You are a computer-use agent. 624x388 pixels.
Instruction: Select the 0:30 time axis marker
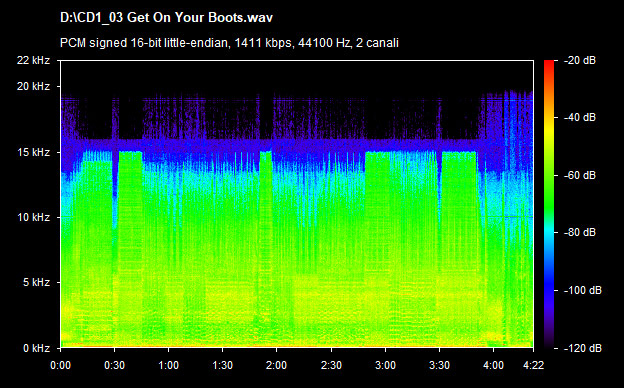tap(114, 365)
